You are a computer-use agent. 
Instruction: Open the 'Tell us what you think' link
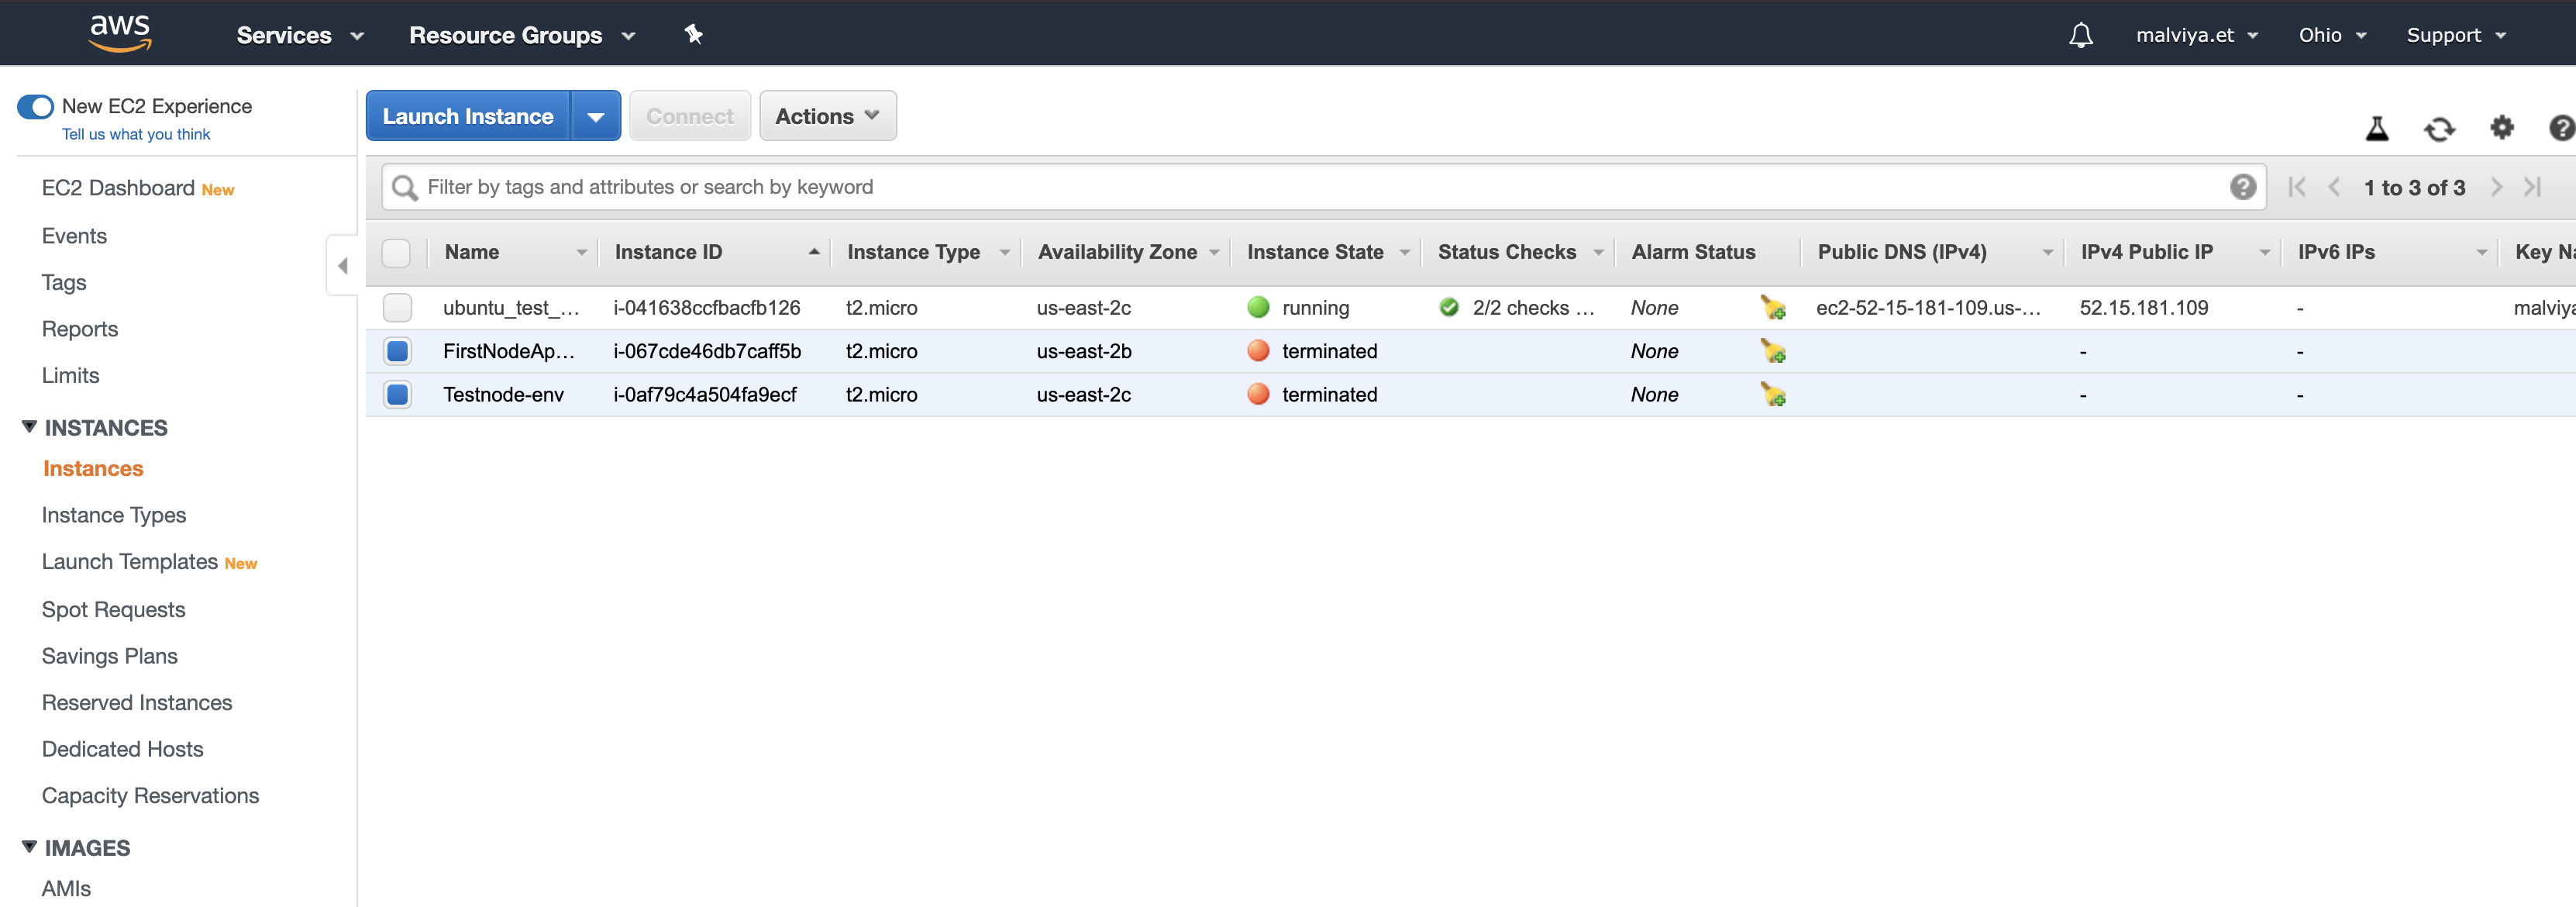click(136, 133)
